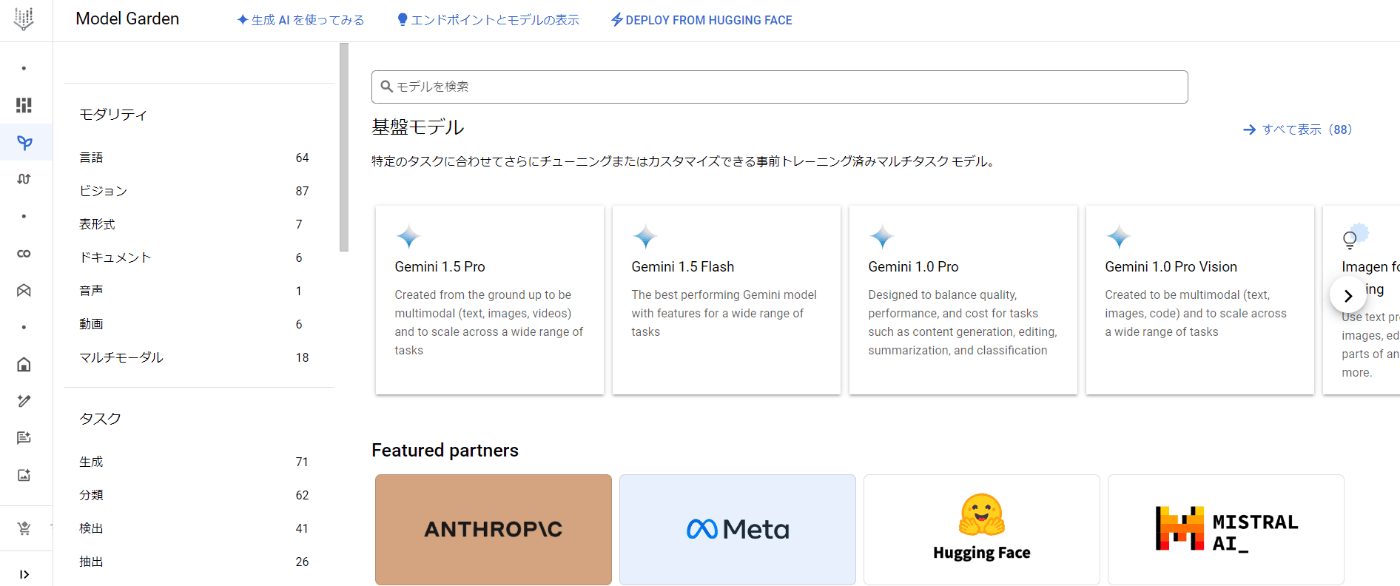Advance the foundation model carousel with the next arrow

pyautogui.click(x=1348, y=295)
